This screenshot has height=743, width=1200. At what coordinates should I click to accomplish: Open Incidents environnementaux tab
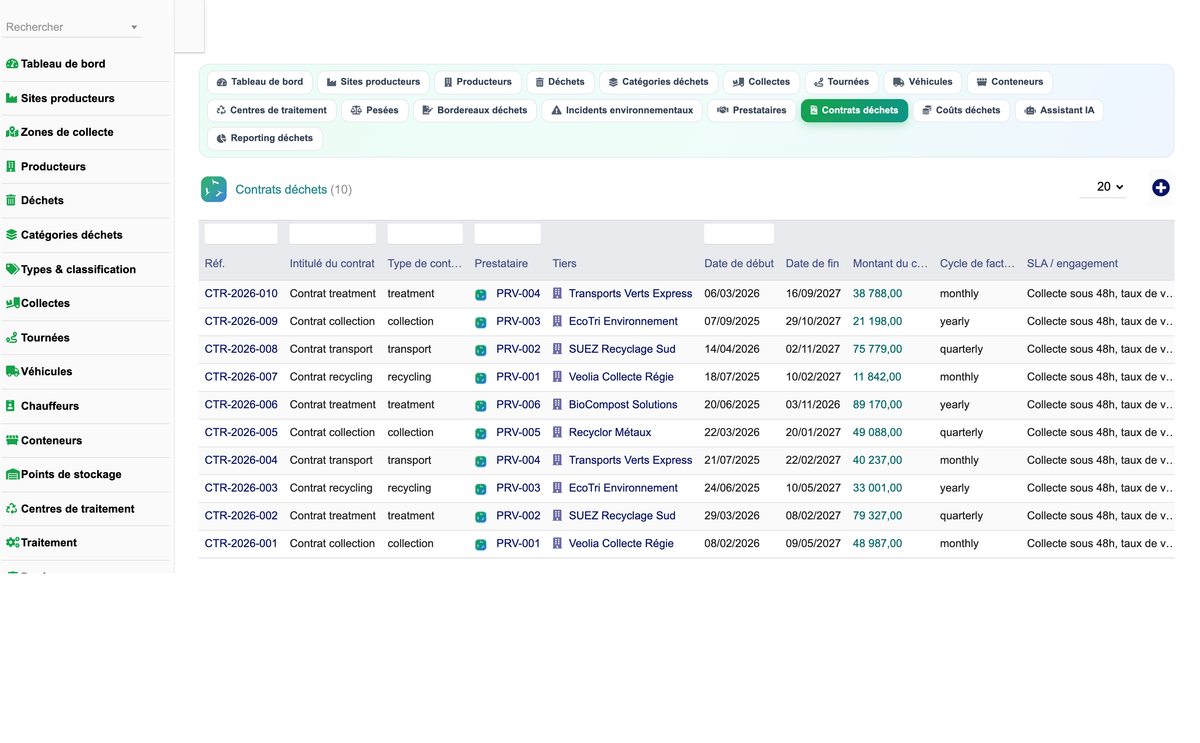click(x=622, y=110)
